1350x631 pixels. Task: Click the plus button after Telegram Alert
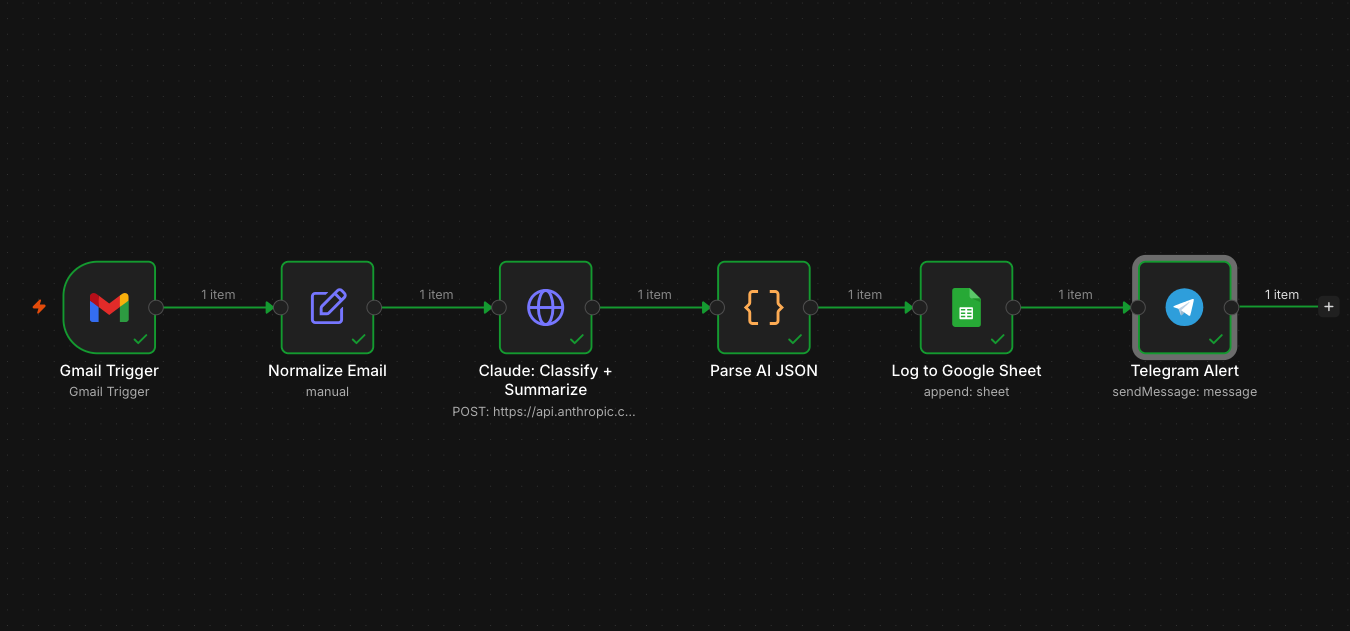coord(1329,307)
